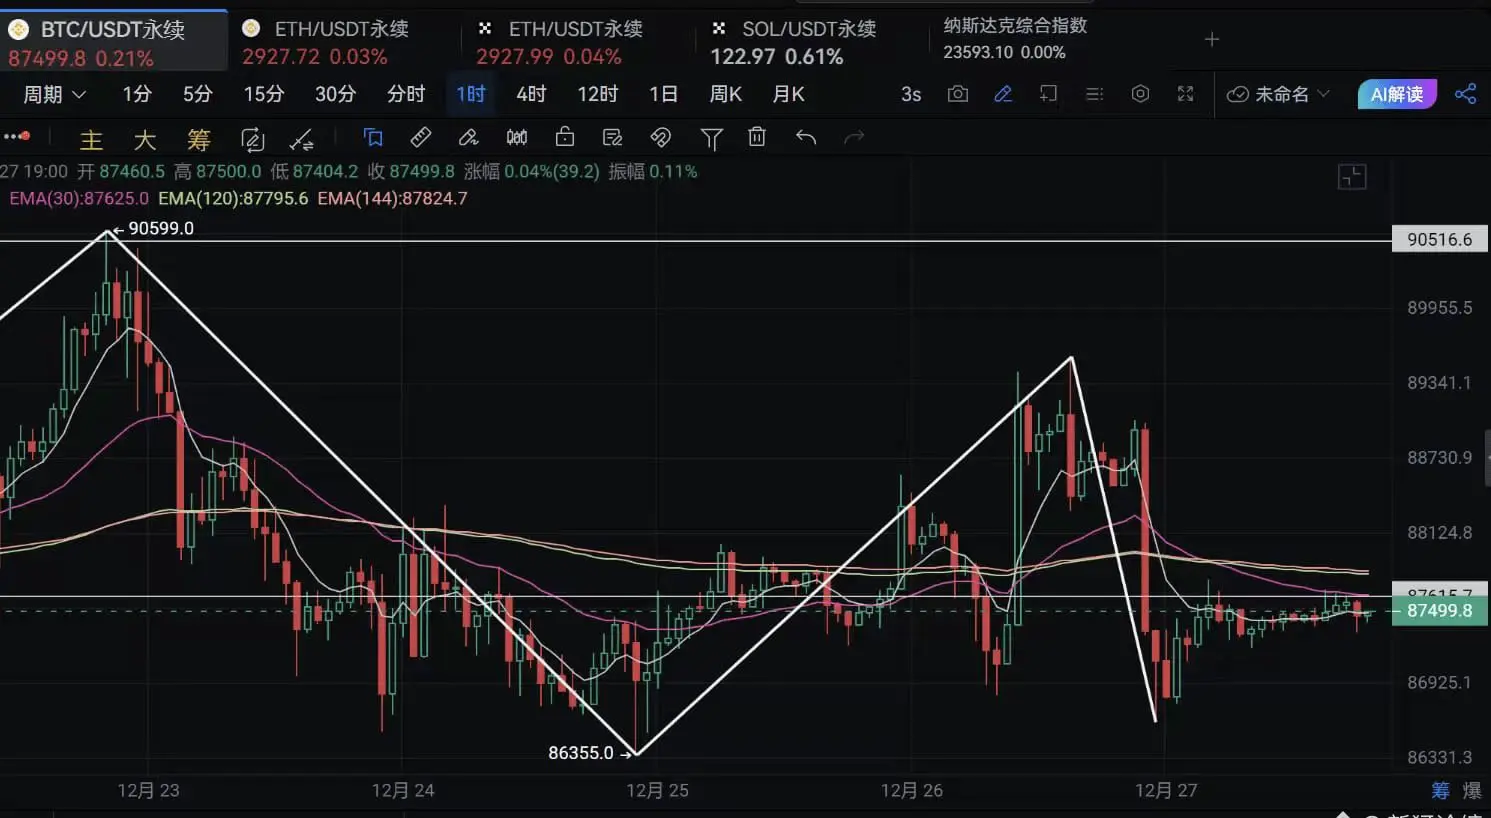Viewport: 1491px width, 818px height.
Task: Open the drawing filter funnel
Action: pyautogui.click(x=711, y=138)
